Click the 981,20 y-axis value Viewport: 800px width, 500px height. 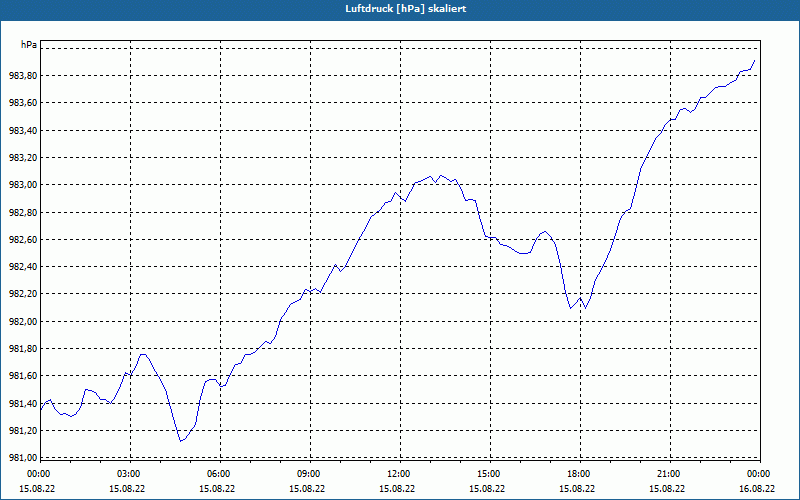pyautogui.click(x=23, y=431)
